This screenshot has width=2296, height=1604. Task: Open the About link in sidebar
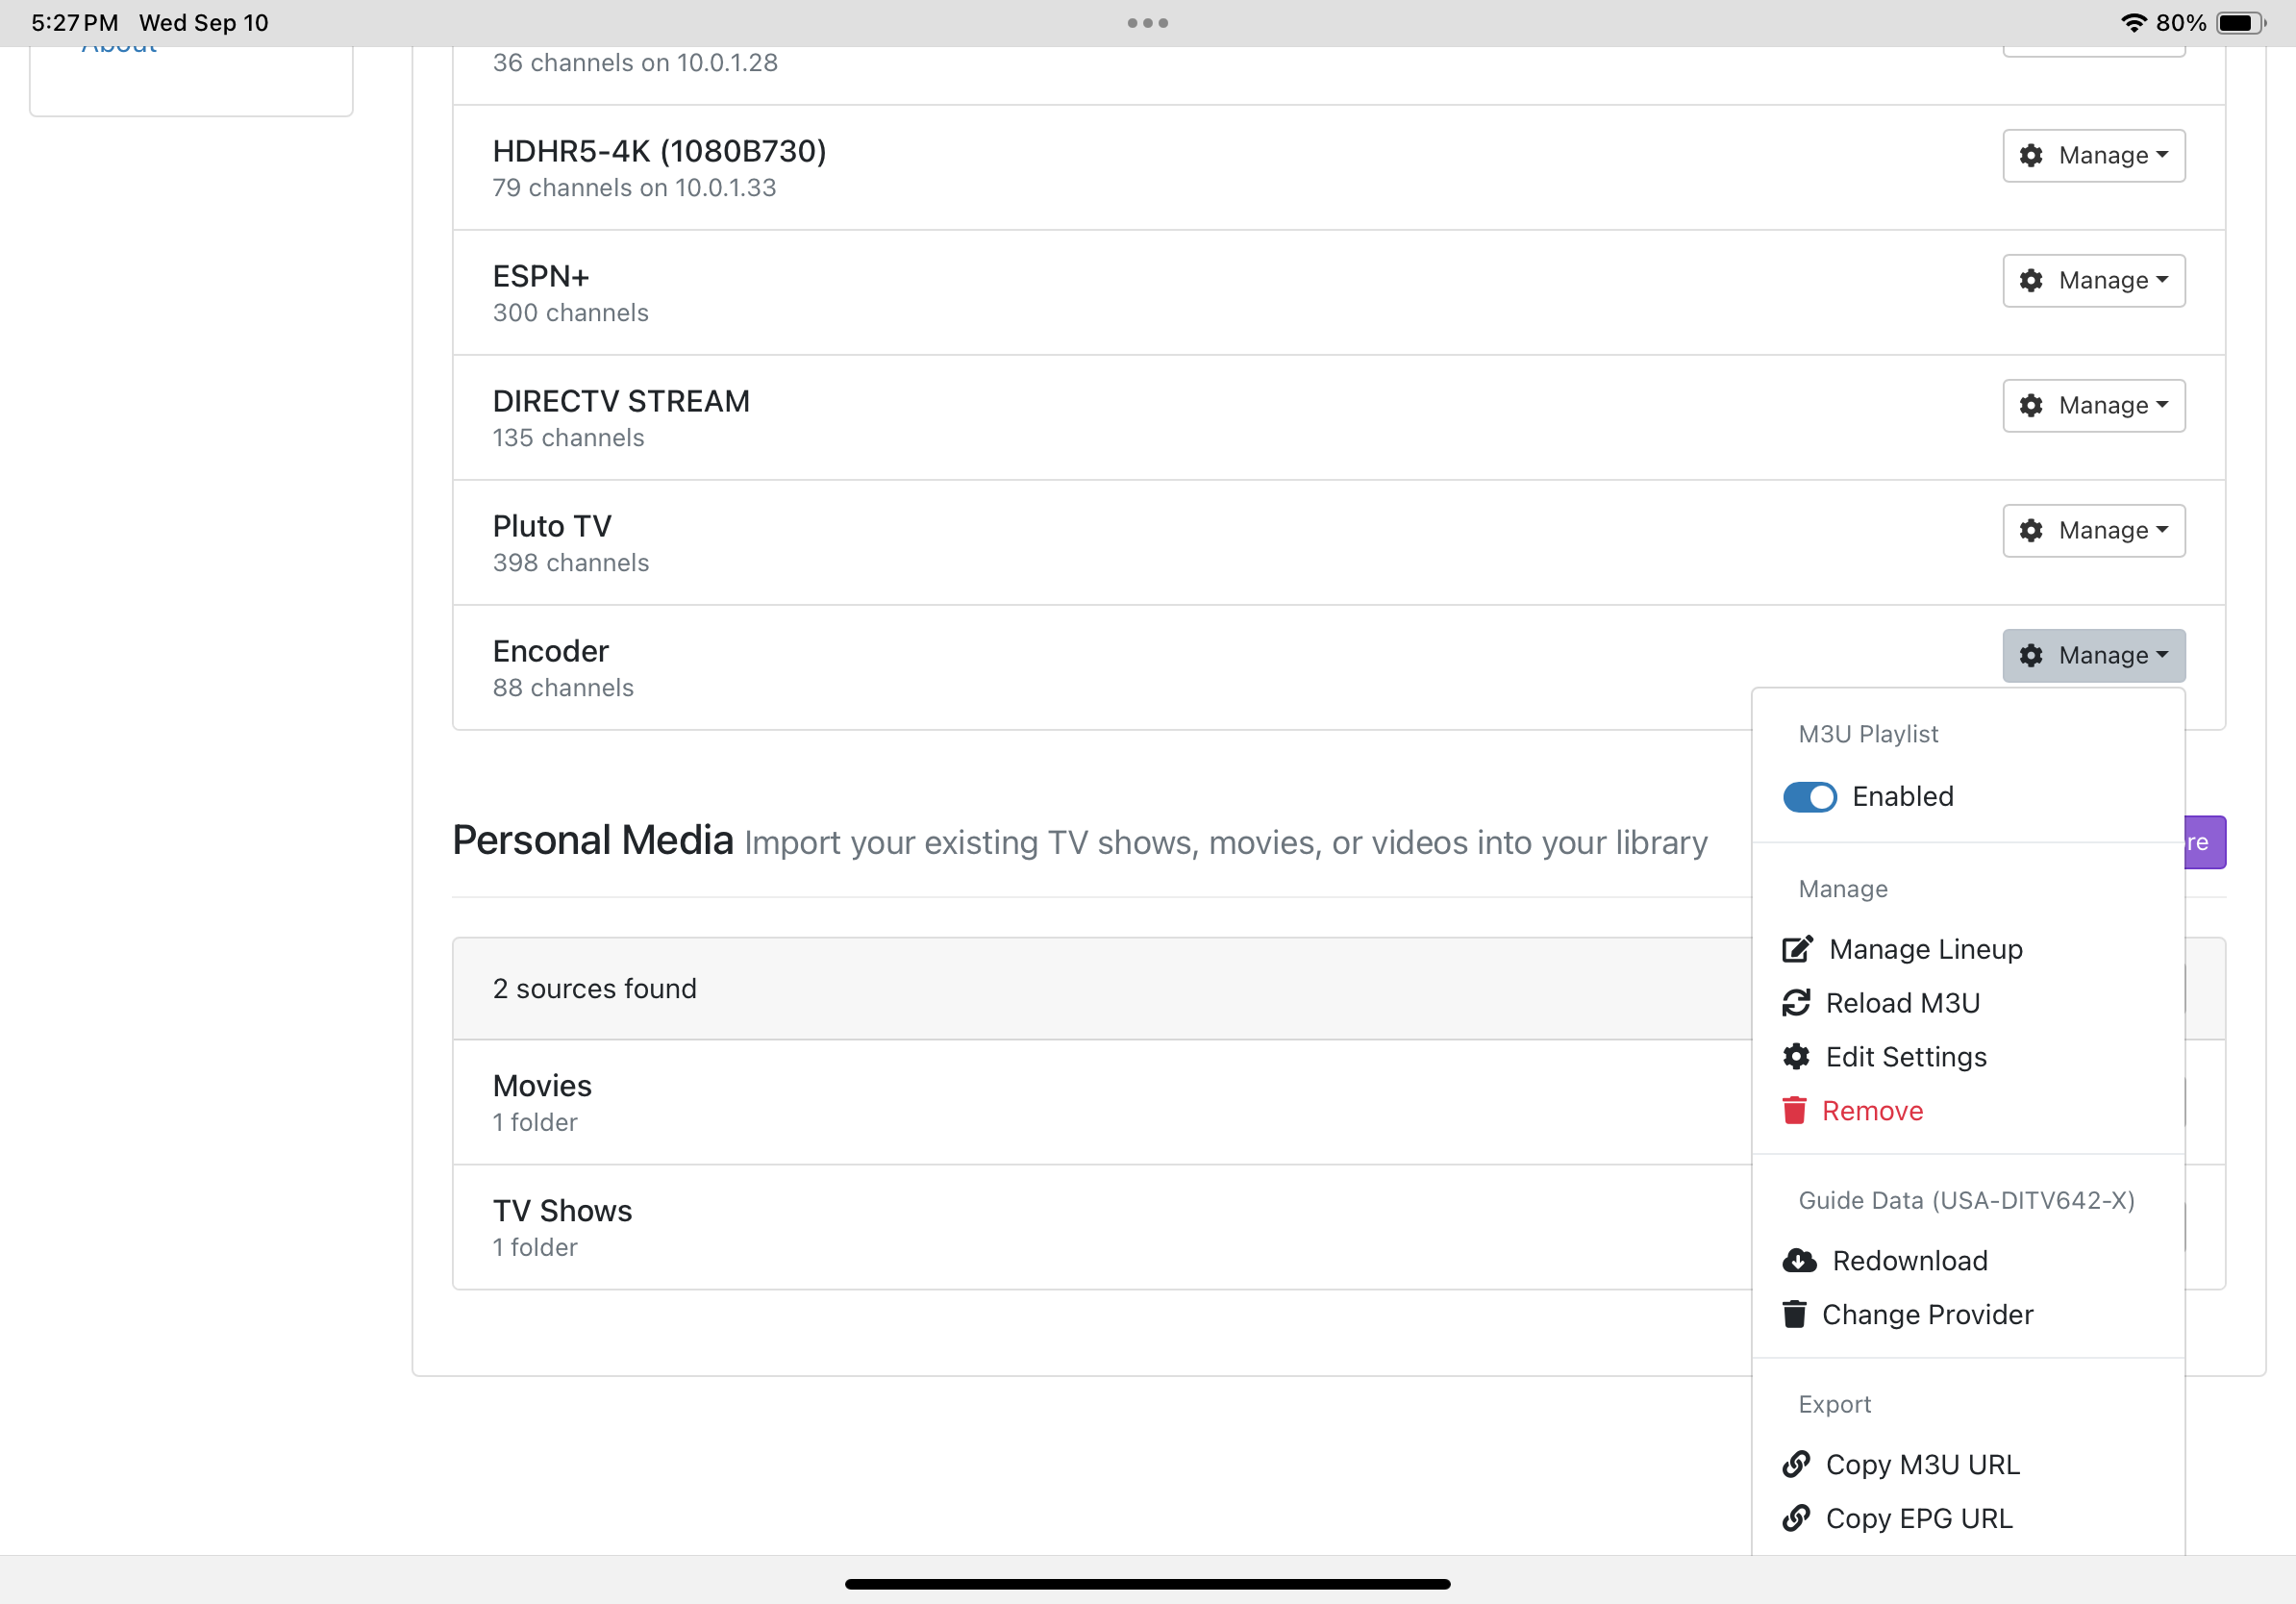pyautogui.click(x=119, y=50)
